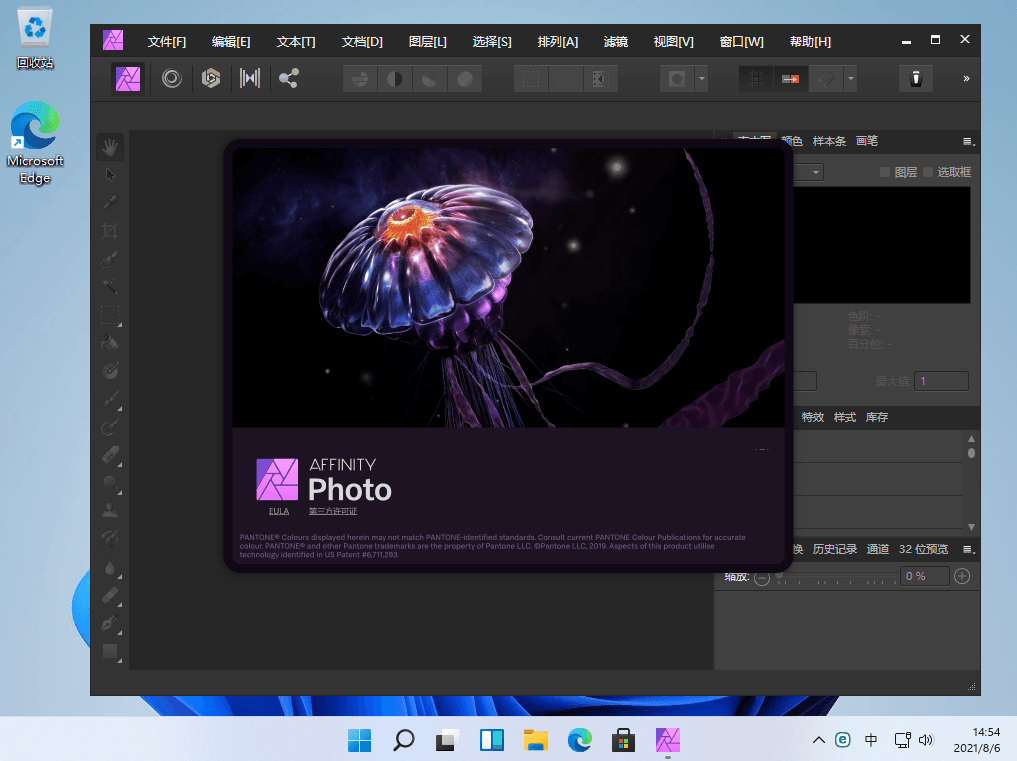Select the Paint Brush tool

click(110, 399)
